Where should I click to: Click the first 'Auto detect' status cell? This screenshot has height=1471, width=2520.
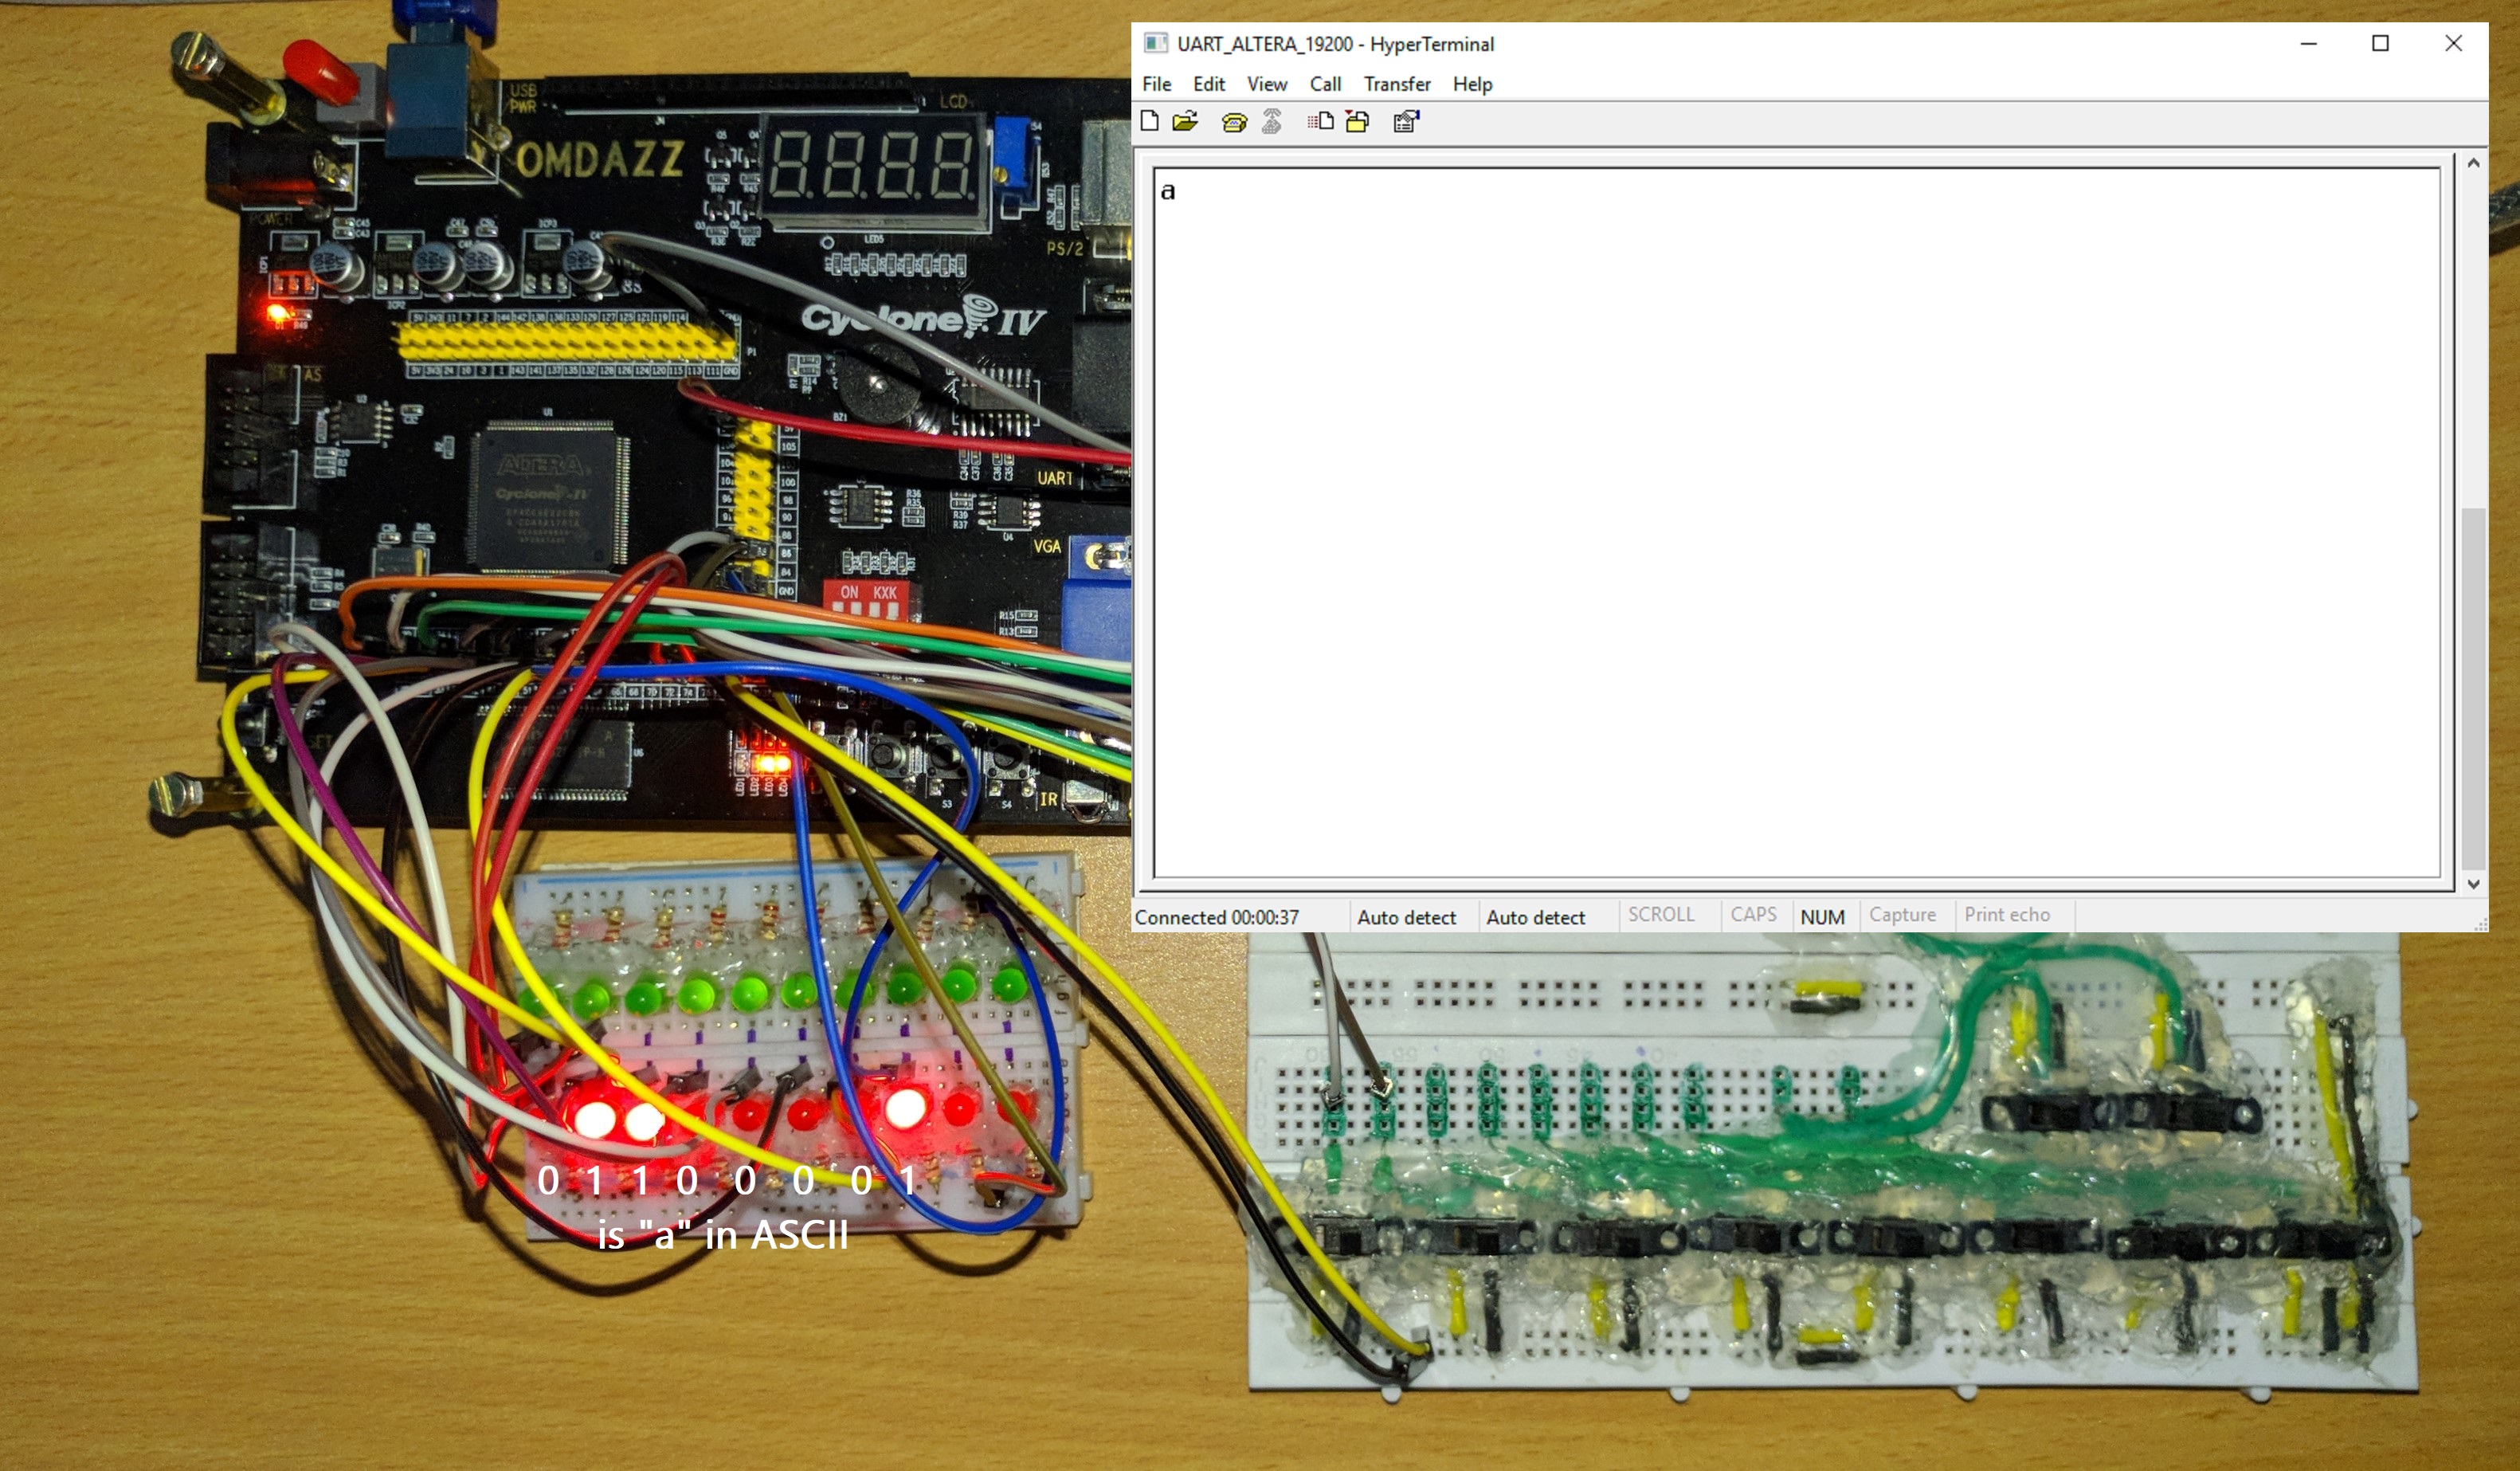pyautogui.click(x=1407, y=917)
